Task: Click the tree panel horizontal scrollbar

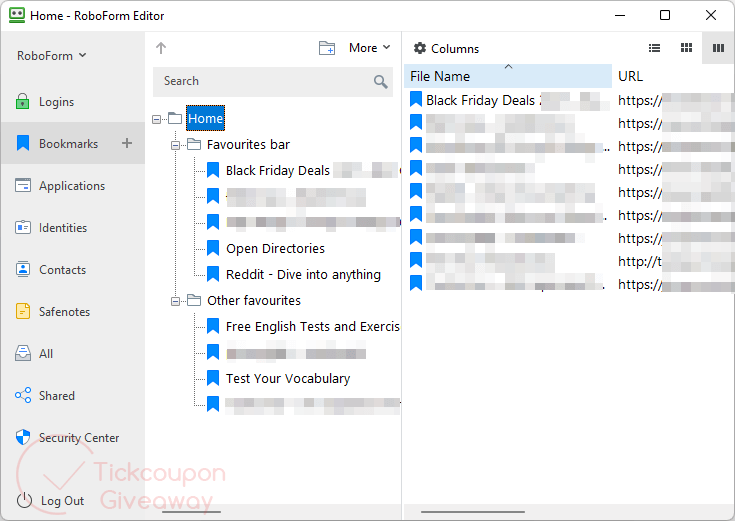Action: 191,512
